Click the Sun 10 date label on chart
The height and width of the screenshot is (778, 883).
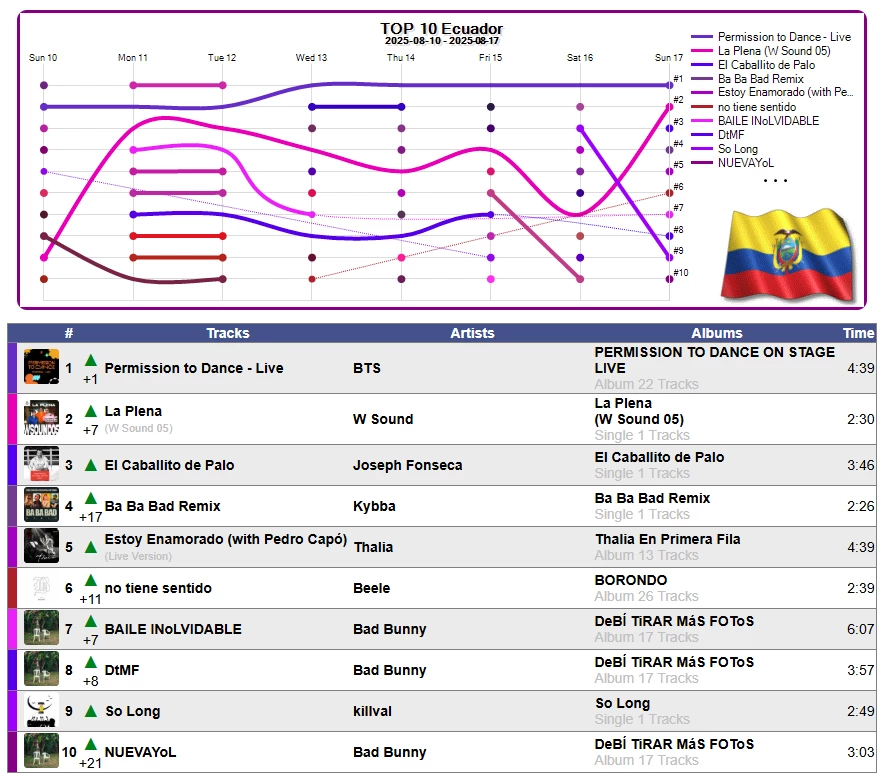click(x=43, y=57)
